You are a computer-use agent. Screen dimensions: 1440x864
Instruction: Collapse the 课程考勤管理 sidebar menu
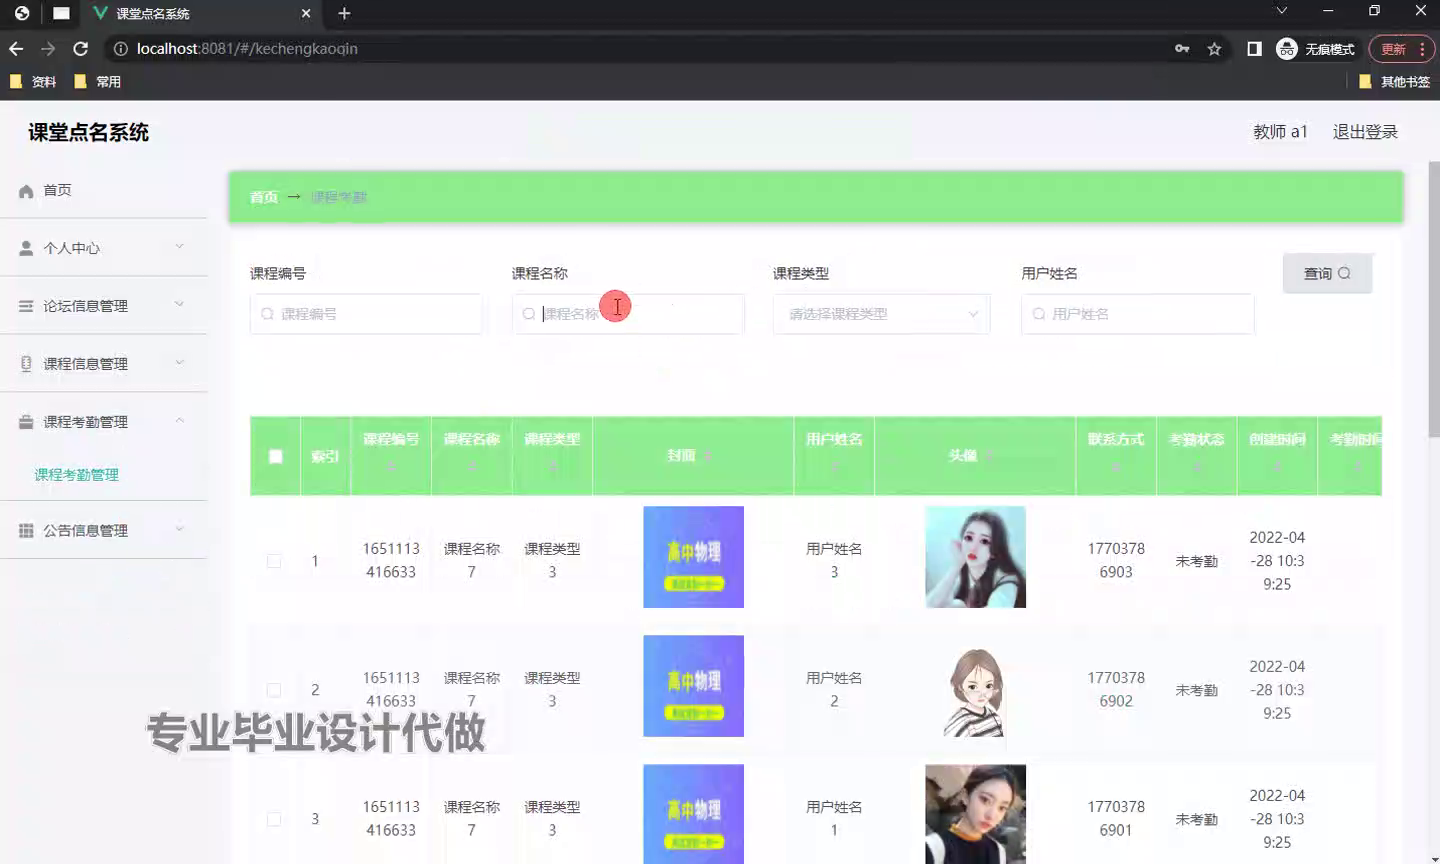click(x=179, y=420)
